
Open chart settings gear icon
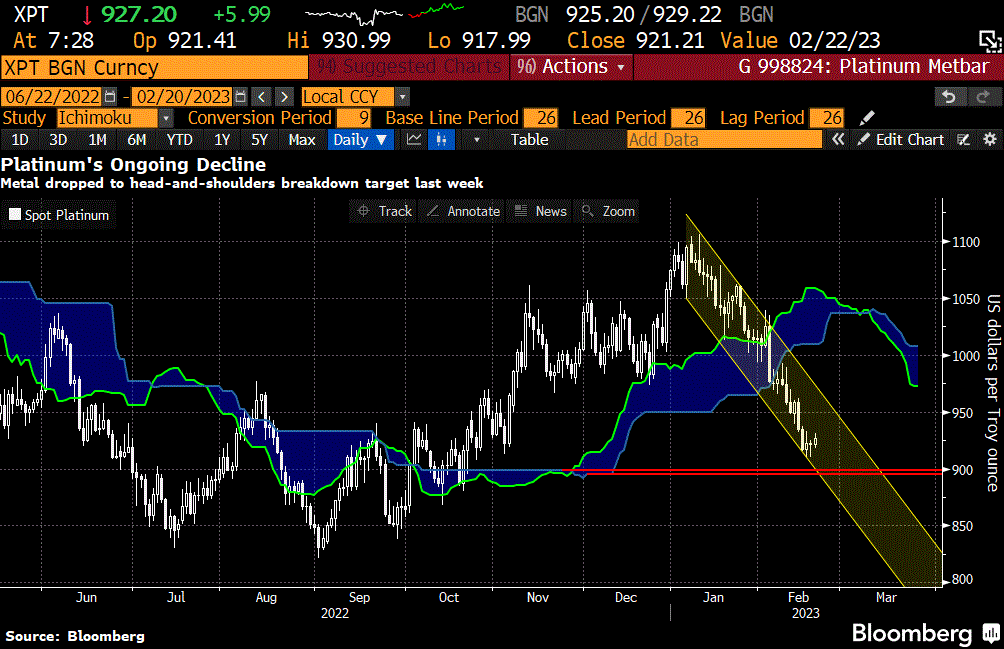(x=990, y=140)
